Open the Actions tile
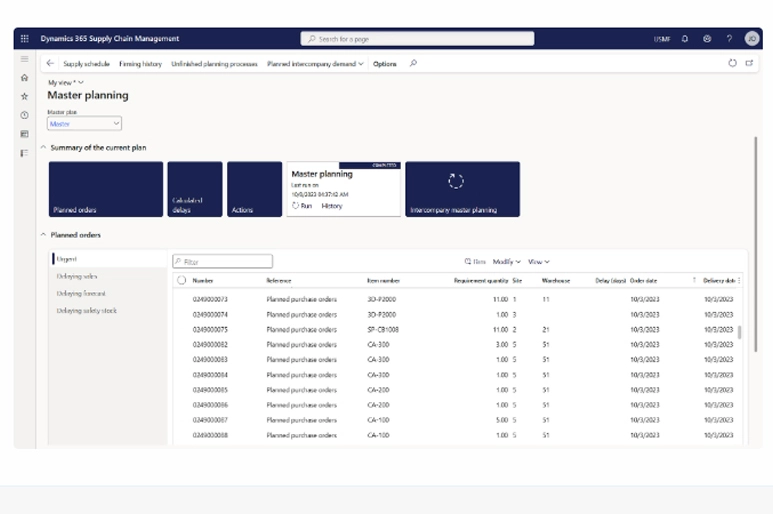The image size is (773, 514). click(x=254, y=189)
